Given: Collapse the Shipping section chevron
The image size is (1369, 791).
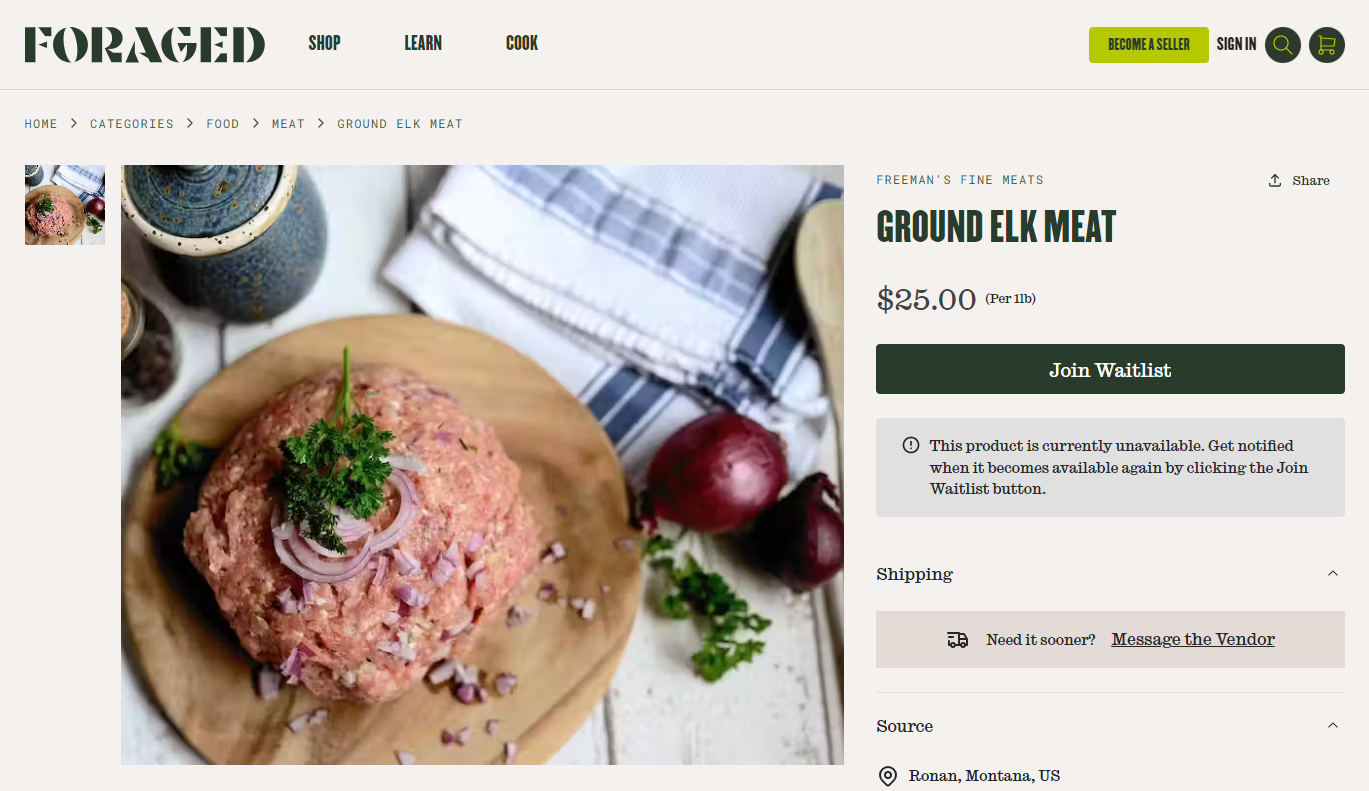Looking at the screenshot, I should 1332,574.
